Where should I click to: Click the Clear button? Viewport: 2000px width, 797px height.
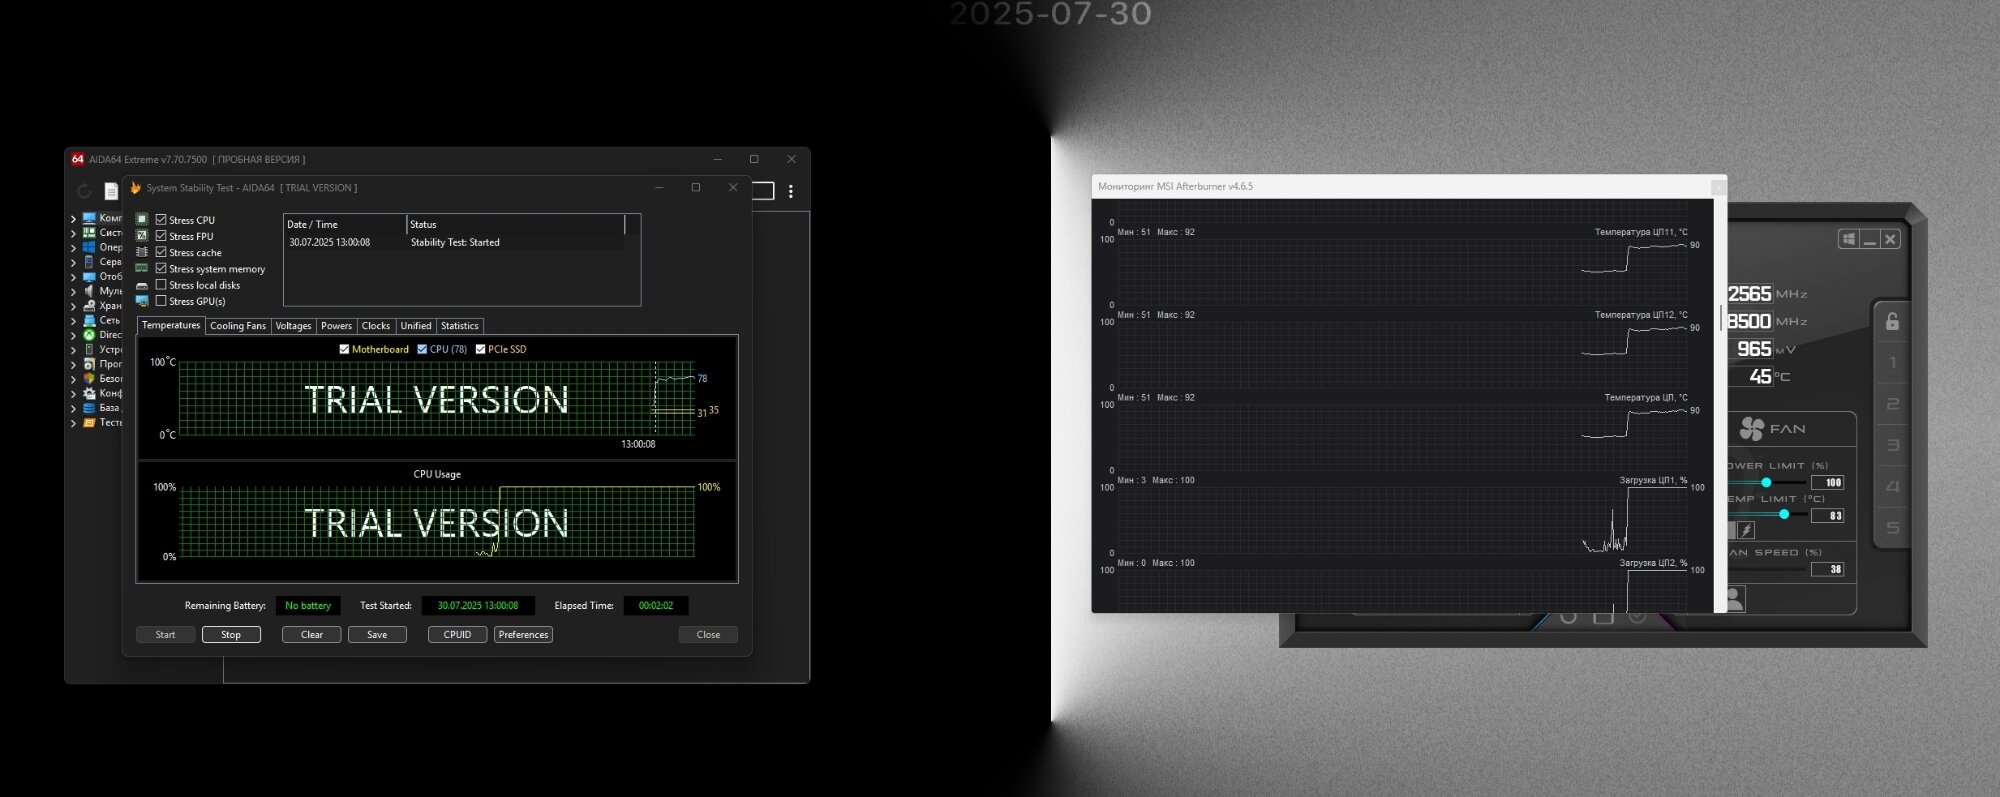pos(312,635)
